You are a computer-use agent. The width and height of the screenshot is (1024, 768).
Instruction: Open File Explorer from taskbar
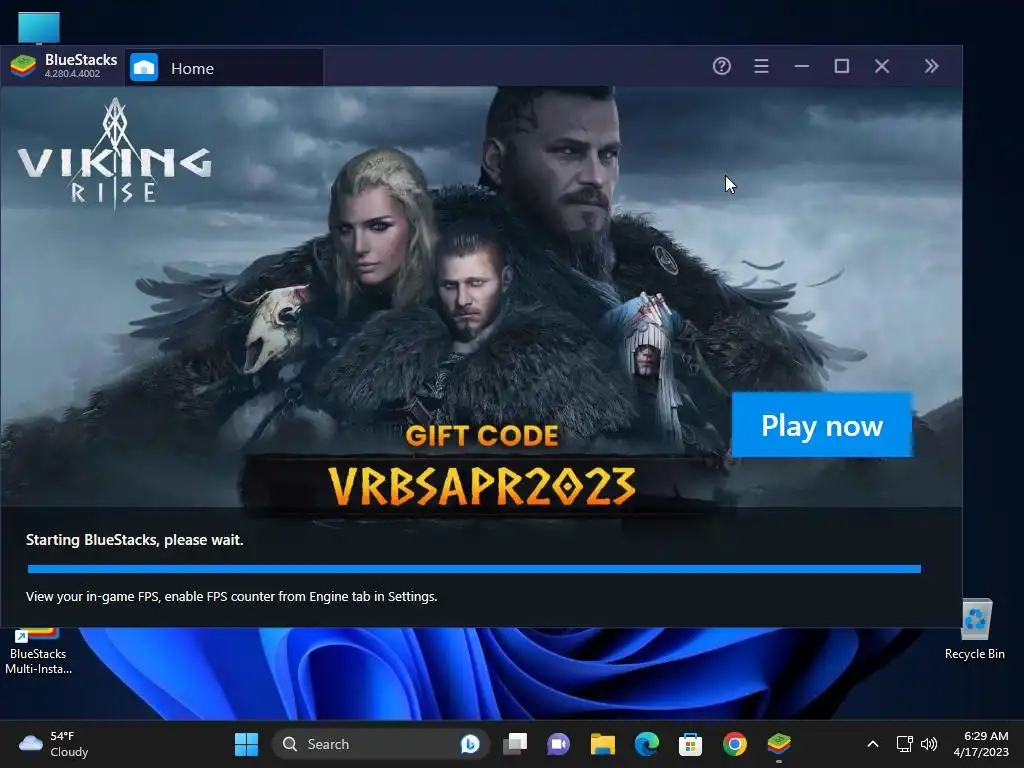(603, 744)
